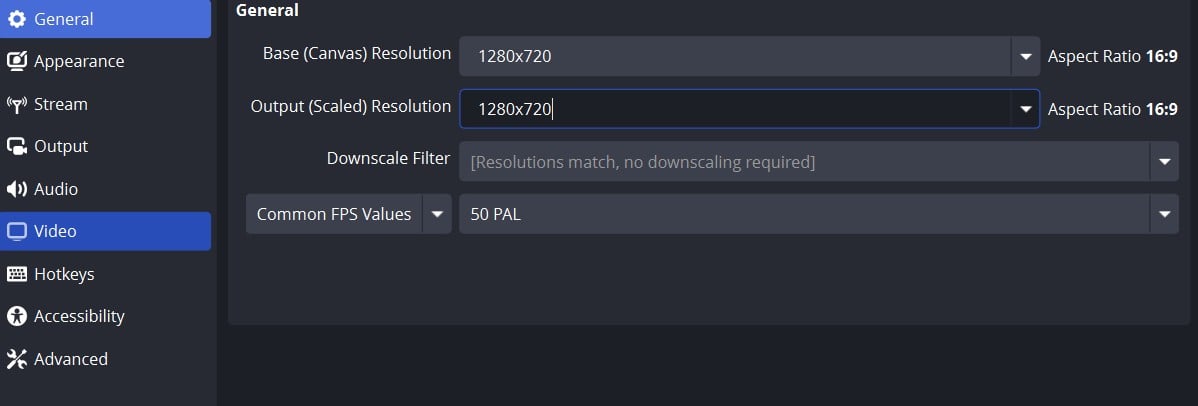Click the Base Resolution text field
This screenshot has width=1198, height=406.
(735, 57)
